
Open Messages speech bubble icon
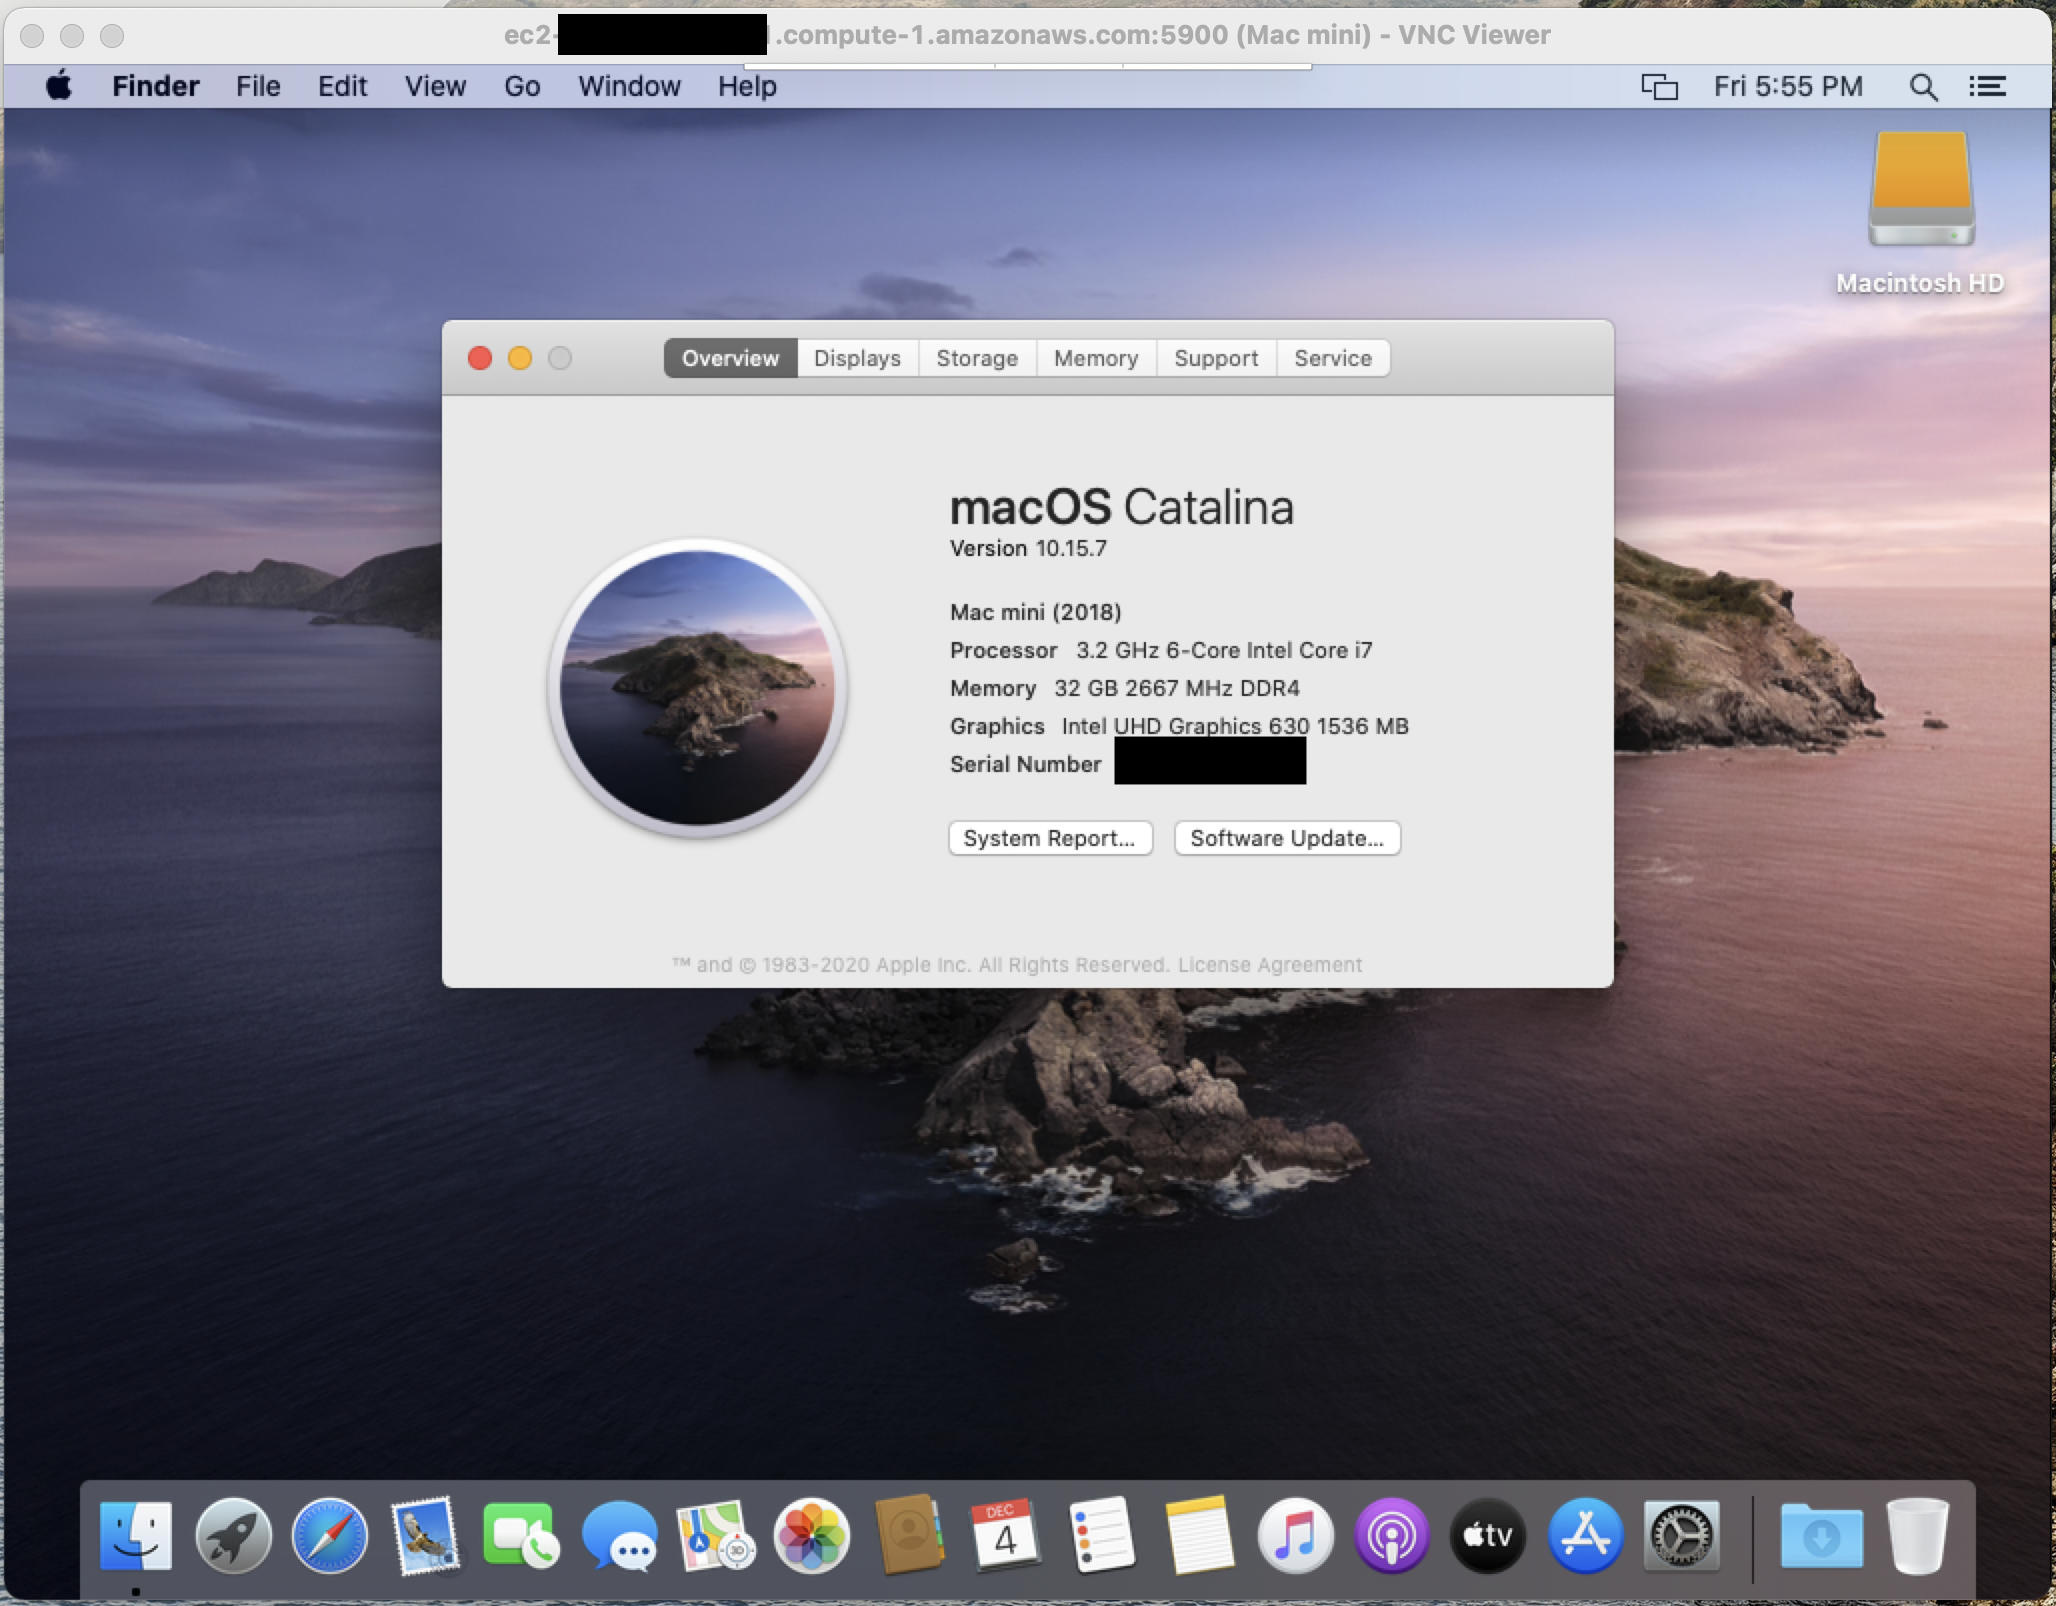click(x=619, y=1536)
